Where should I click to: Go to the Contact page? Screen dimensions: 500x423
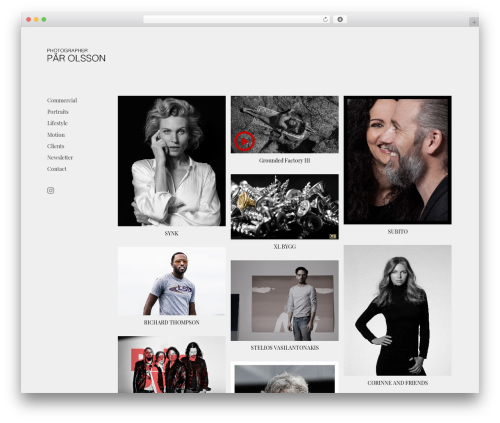coord(57,169)
